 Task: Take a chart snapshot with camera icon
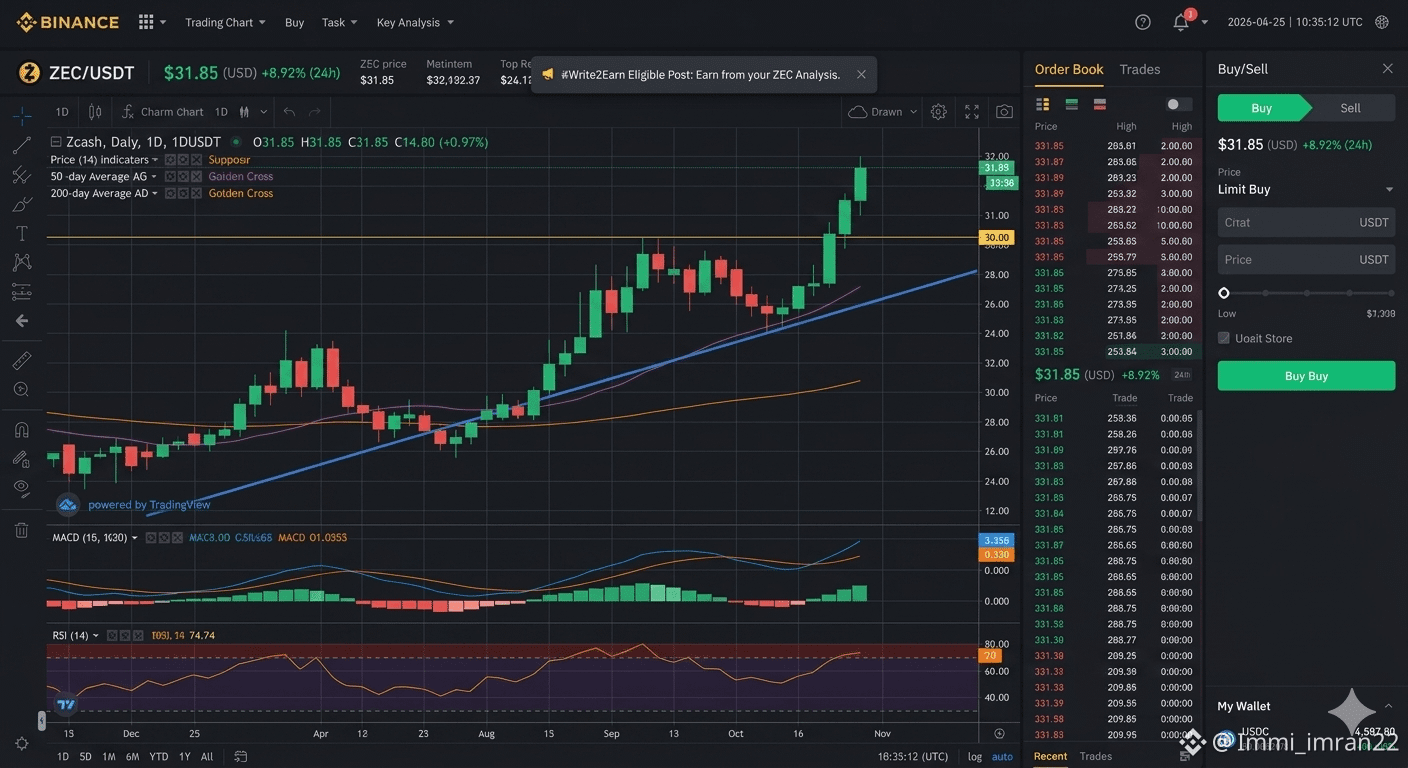pos(1004,112)
